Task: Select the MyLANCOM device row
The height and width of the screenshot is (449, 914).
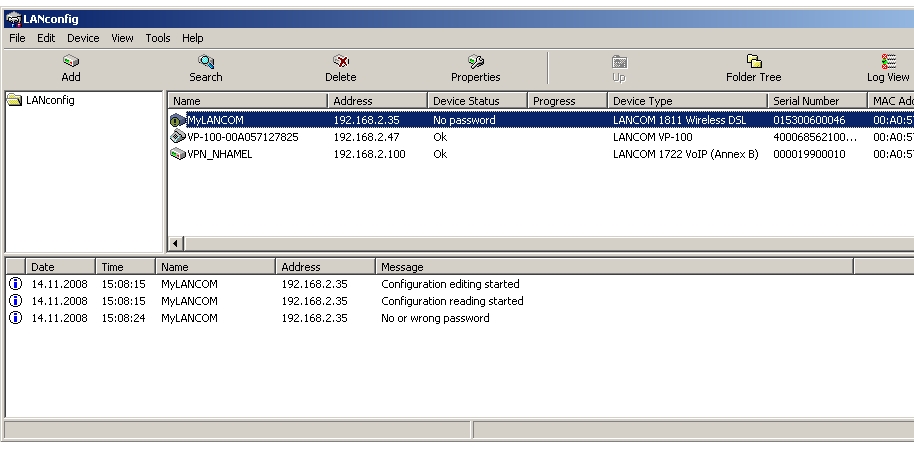Action: coord(215,120)
